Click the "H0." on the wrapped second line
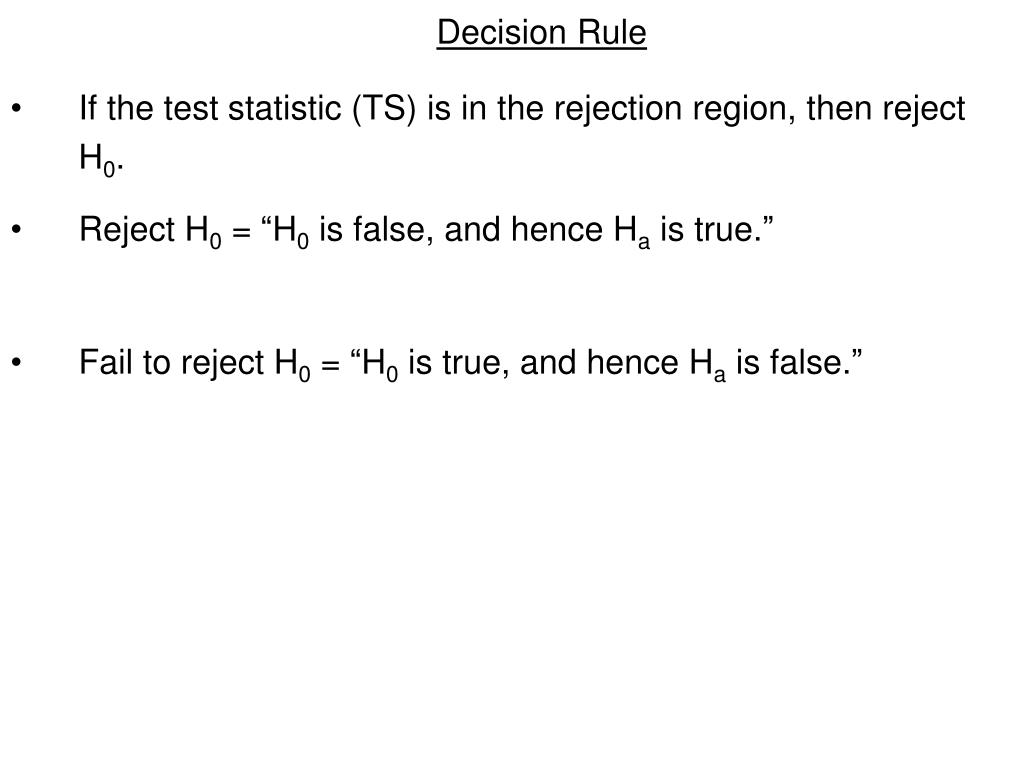The image size is (1024, 768). coord(102,159)
